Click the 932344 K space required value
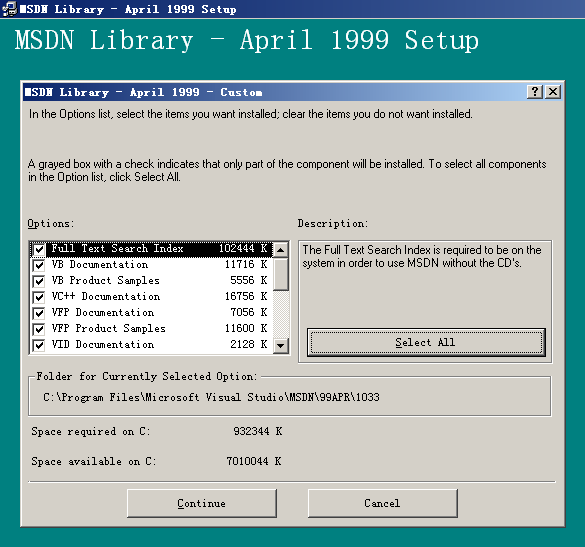The image size is (585, 547). click(x=258, y=432)
